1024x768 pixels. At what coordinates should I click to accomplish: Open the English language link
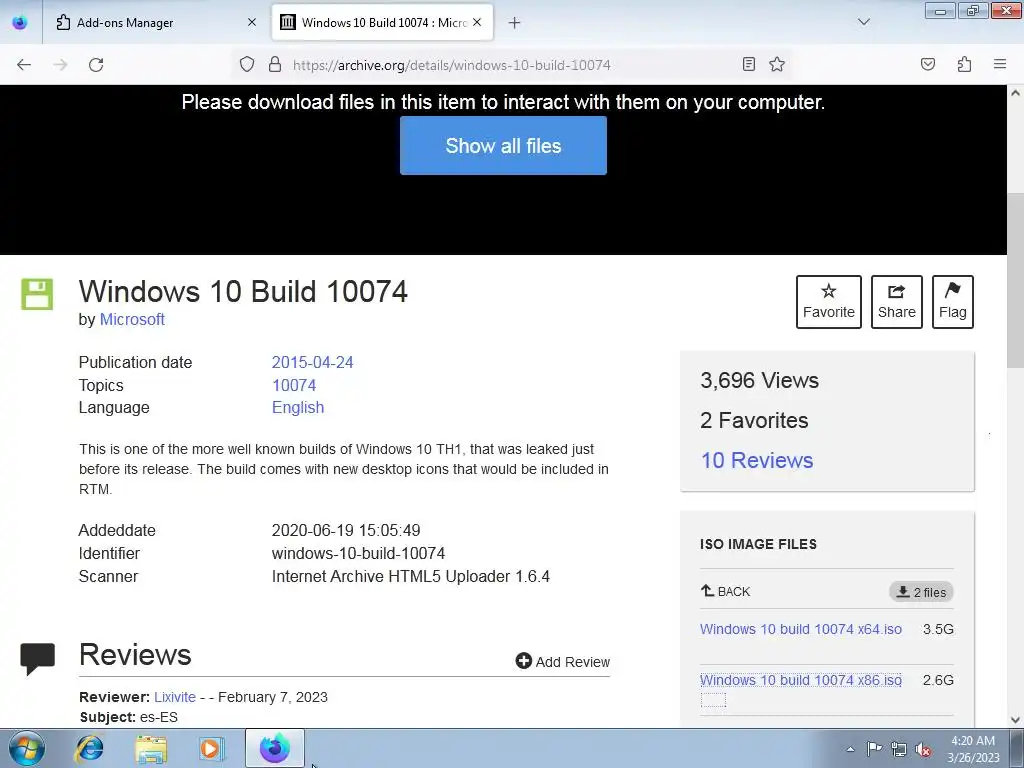coord(298,408)
